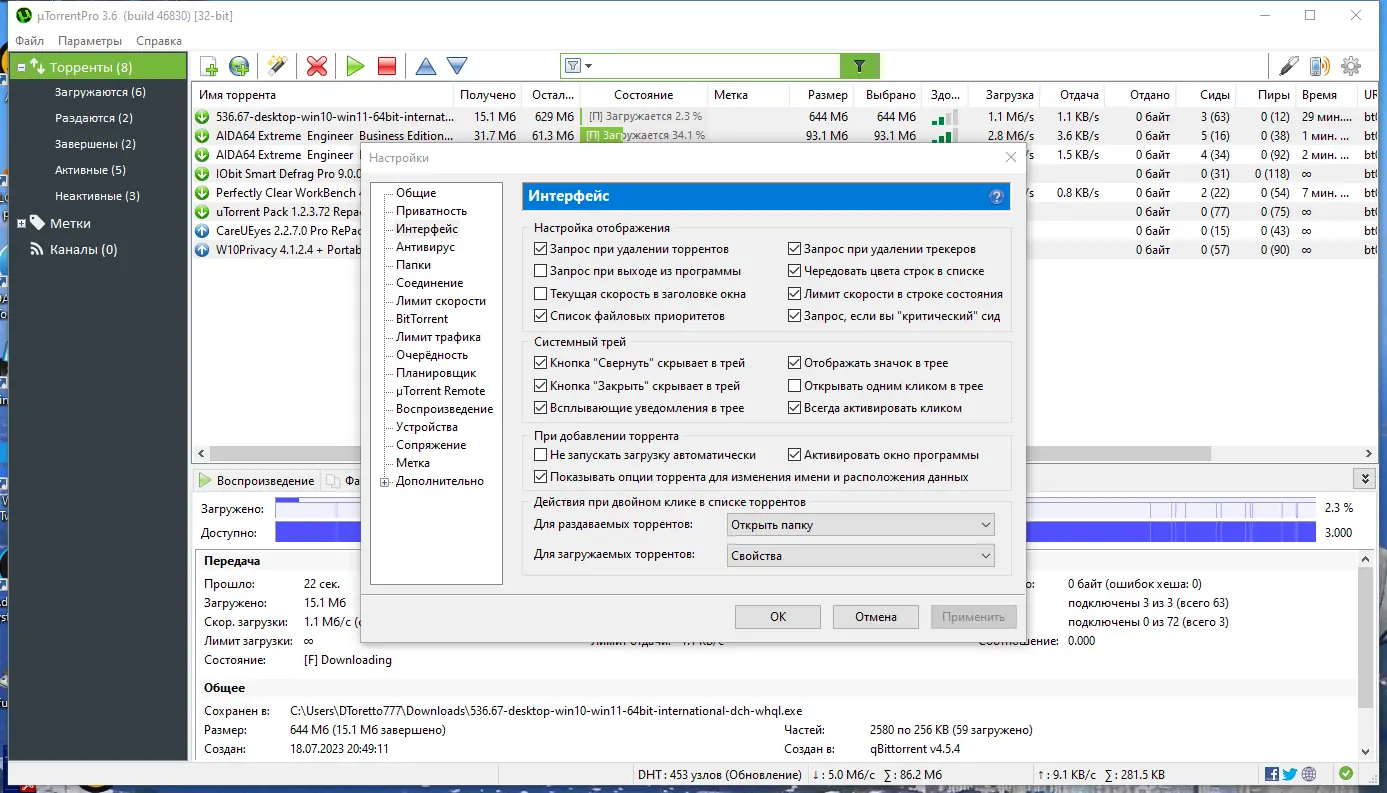Image resolution: width=1387 pixels, height=793 pixels.
Task: Click the Add Torrent file icon
Action: coord(209,67)
